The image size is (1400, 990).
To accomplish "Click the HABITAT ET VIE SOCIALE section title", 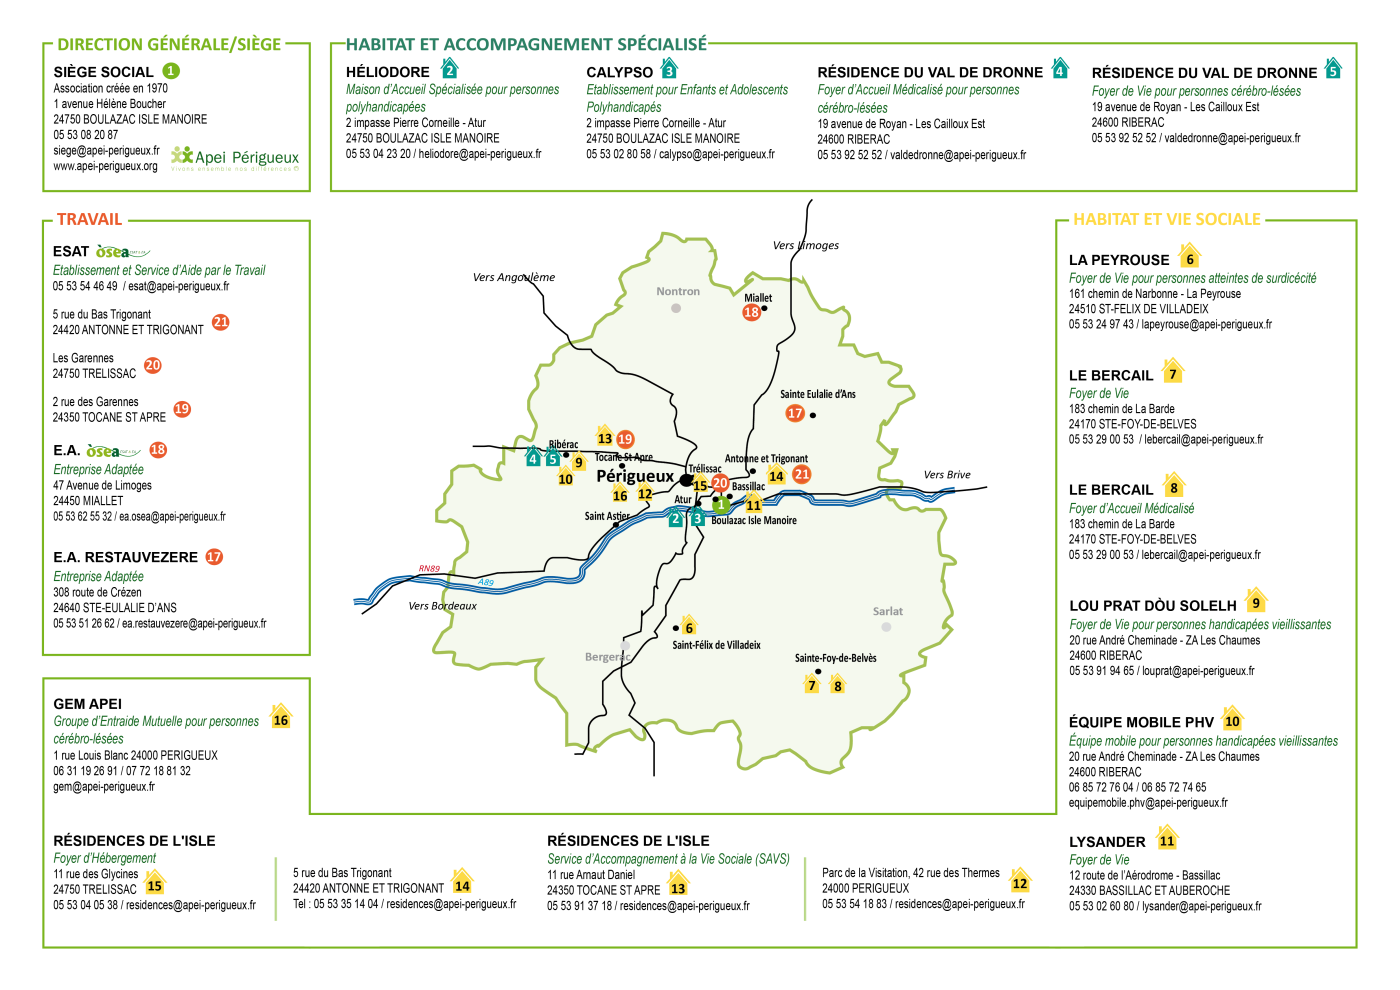I will [x=1167, y=219].
